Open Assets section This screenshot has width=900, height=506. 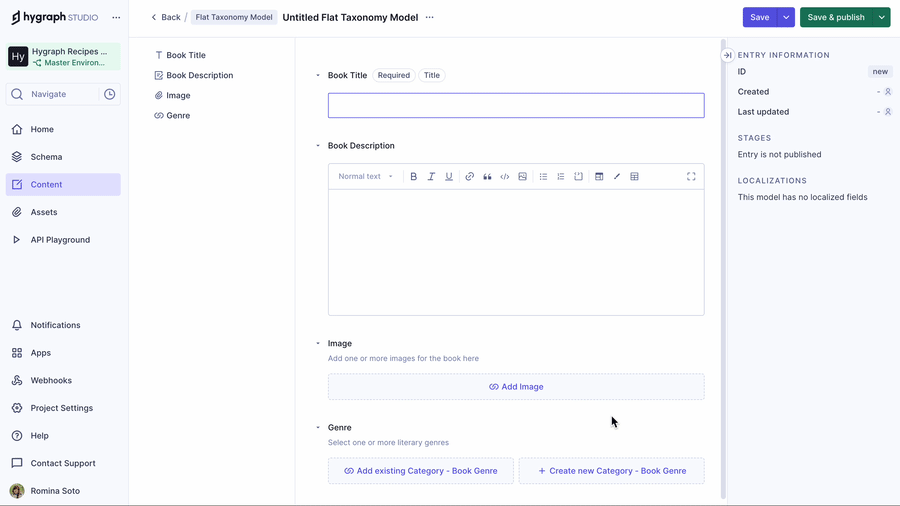[63, 212]
